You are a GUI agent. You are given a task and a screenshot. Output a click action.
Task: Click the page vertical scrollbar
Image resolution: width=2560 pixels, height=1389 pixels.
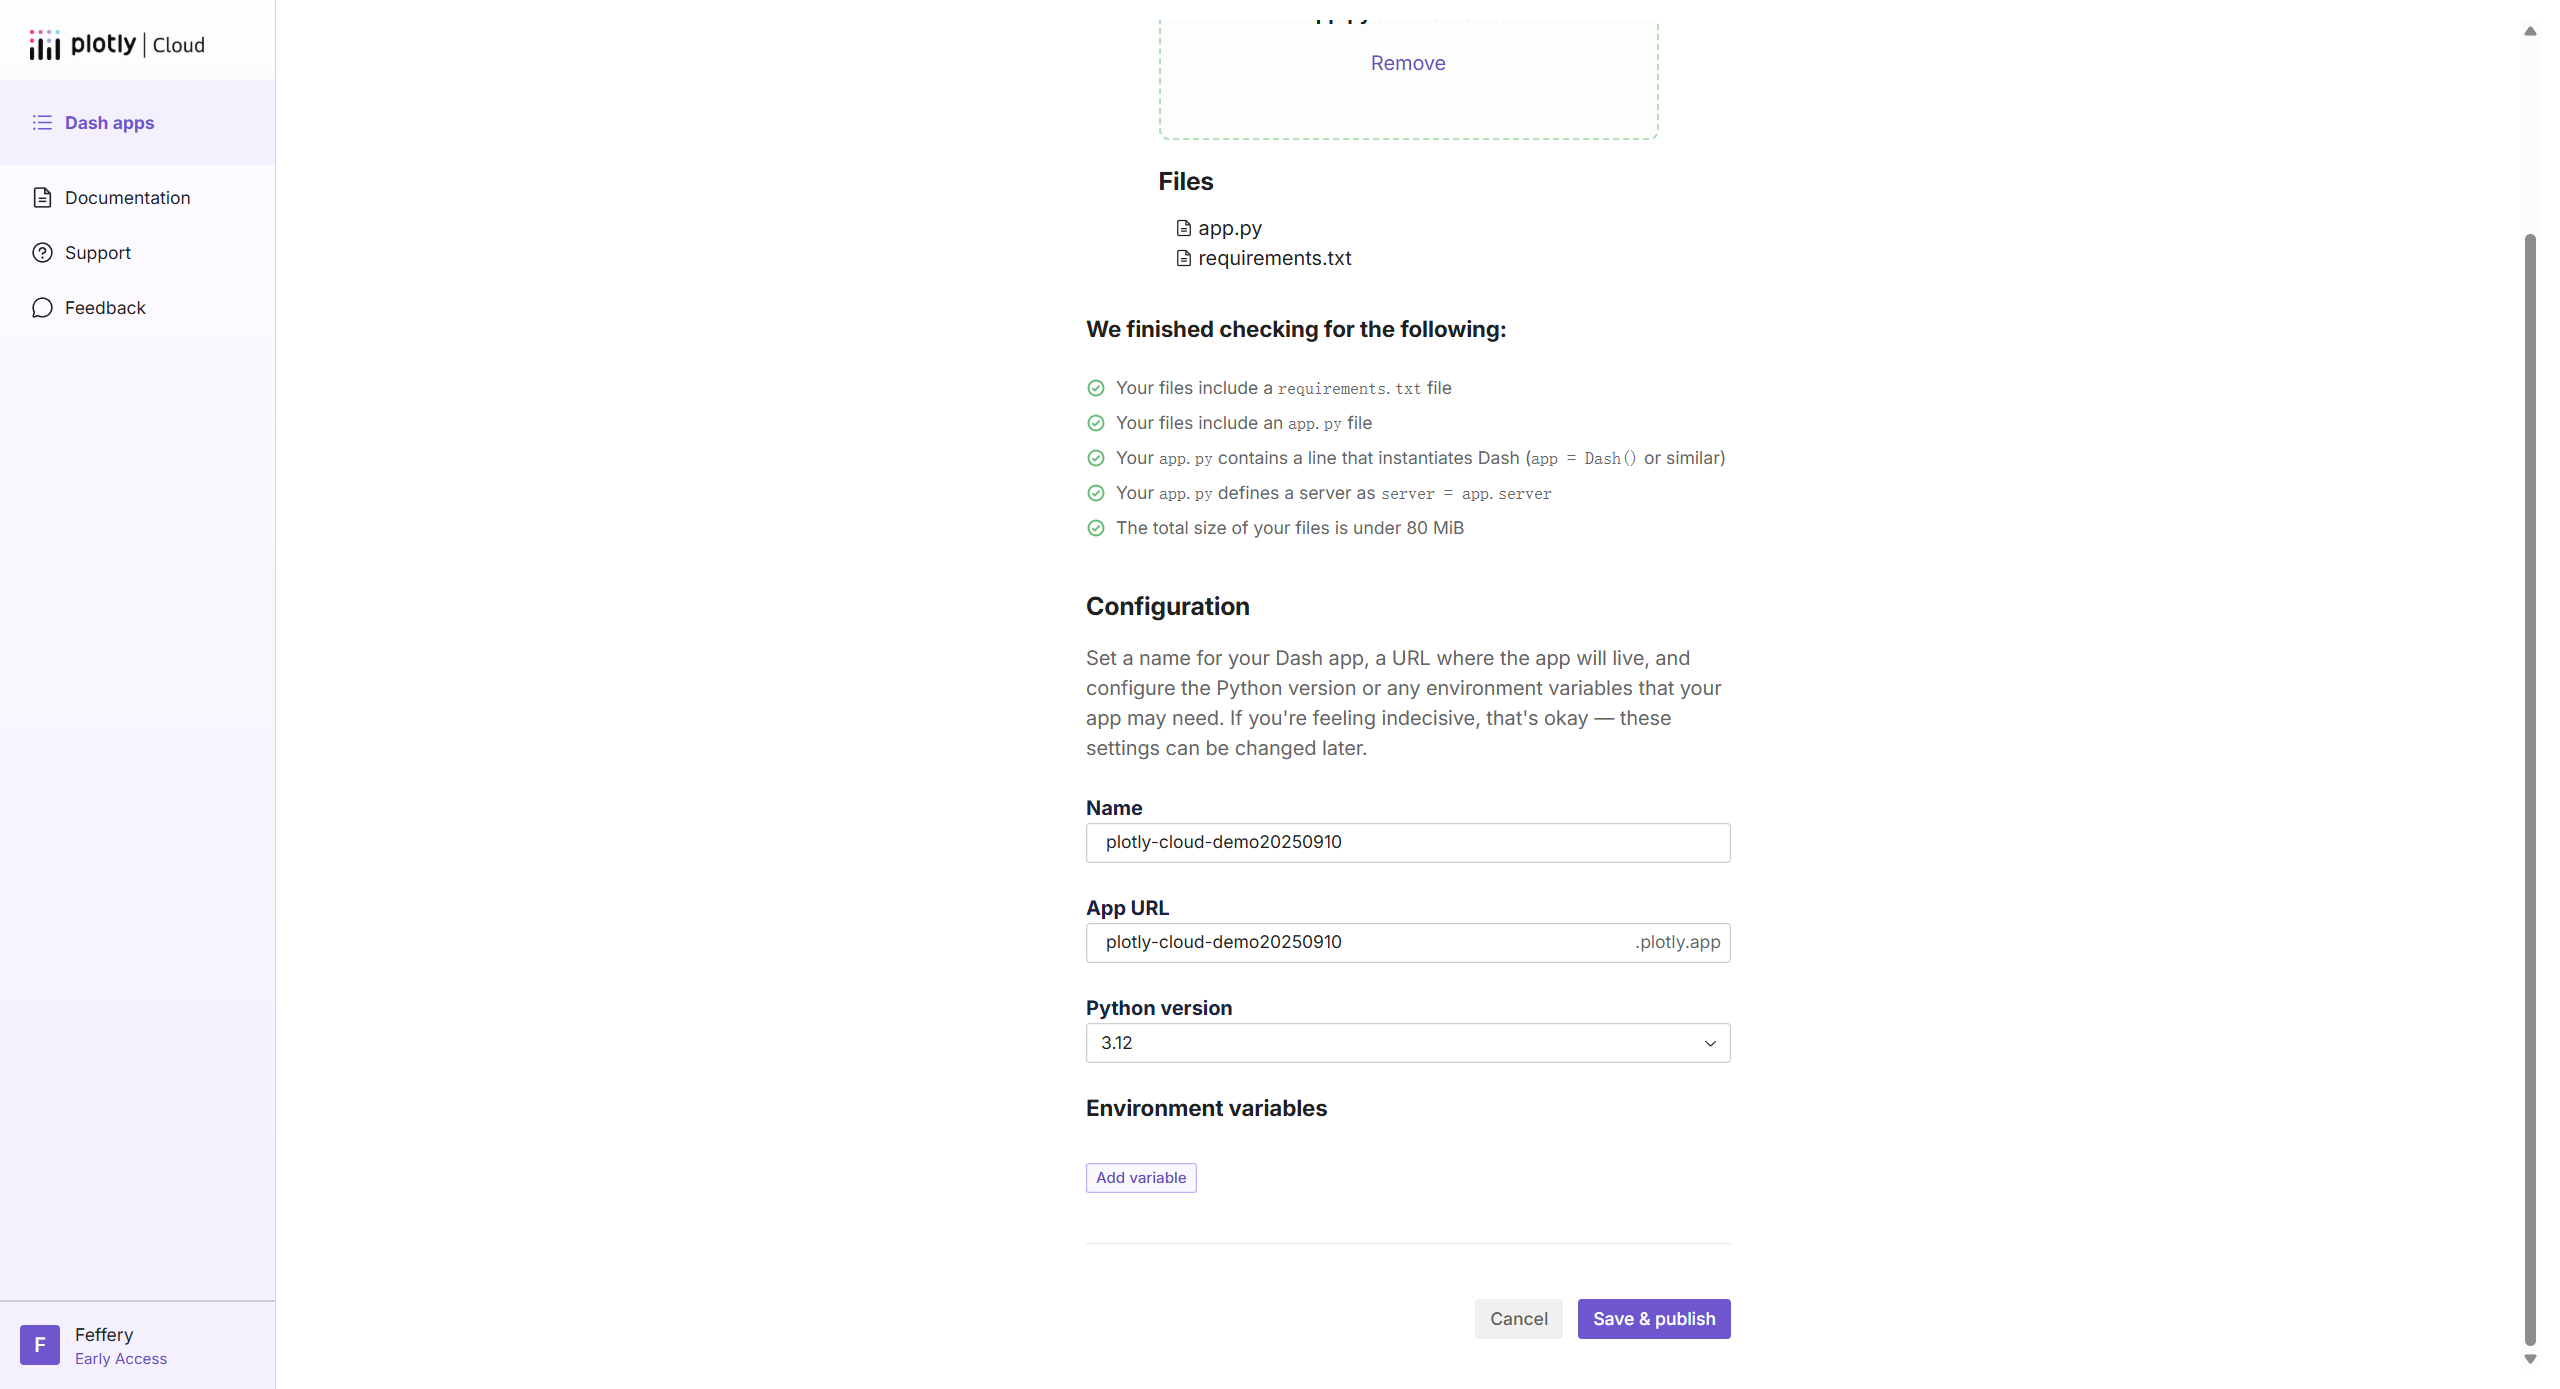click(2530, 790)
